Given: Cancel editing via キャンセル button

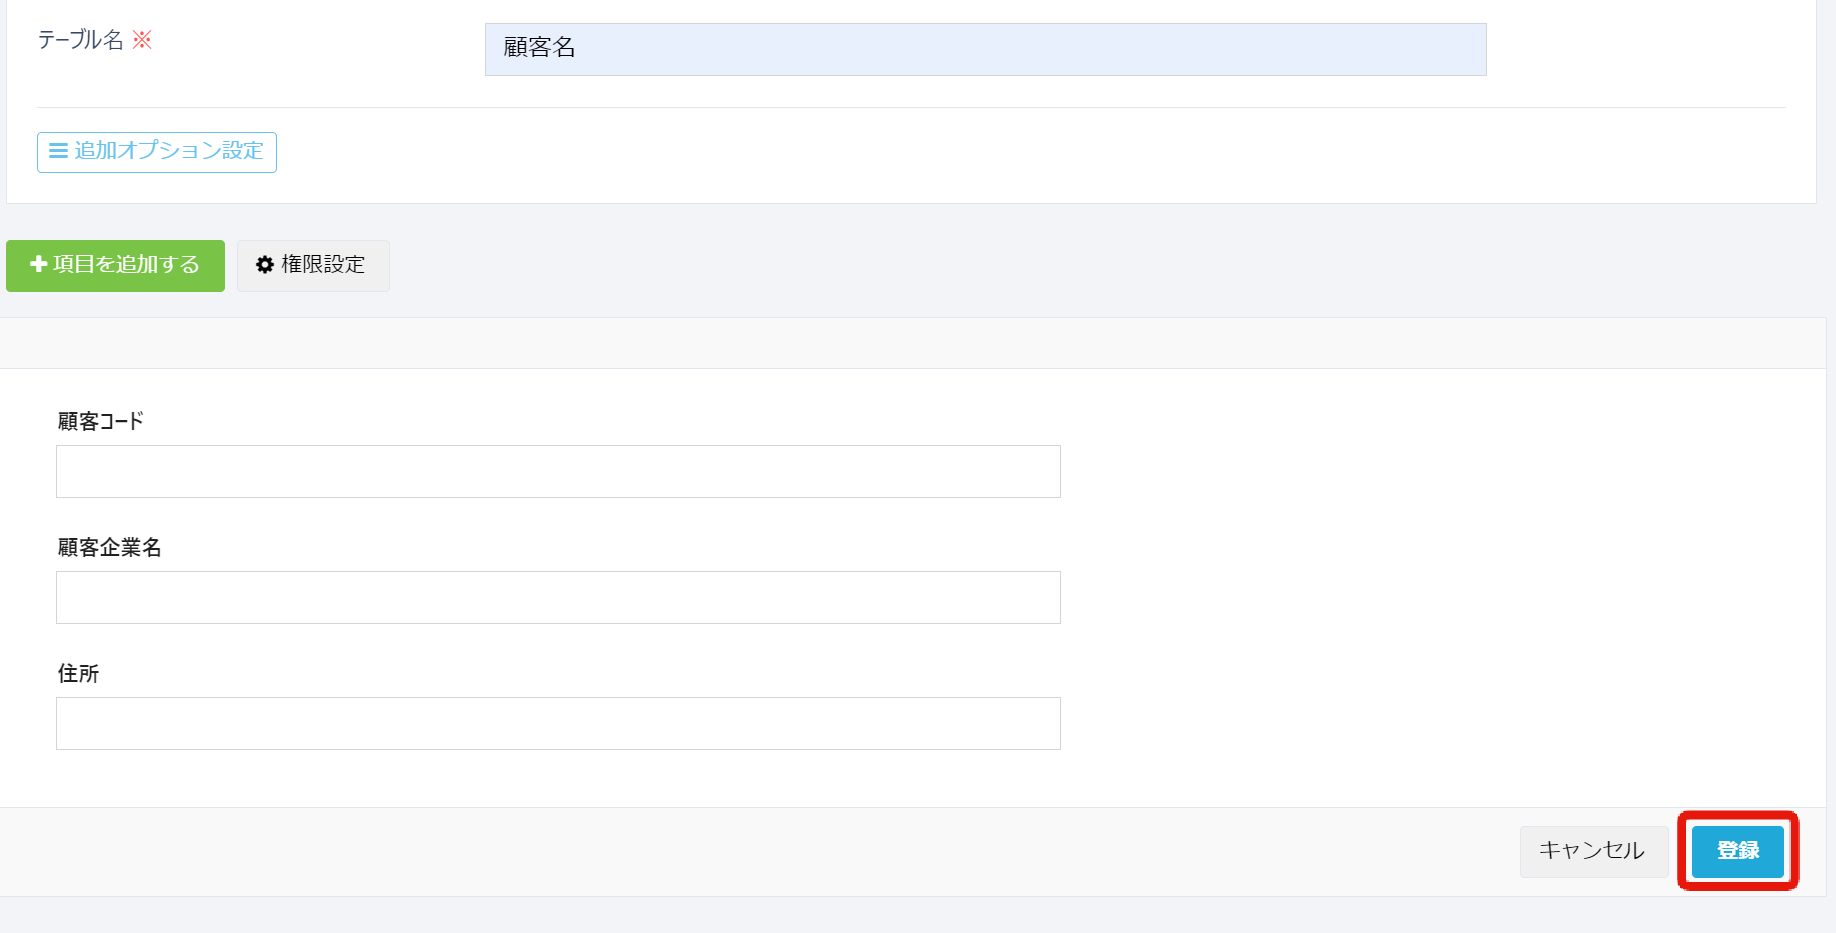Looking at the screenshot, I should [1593, 851].
